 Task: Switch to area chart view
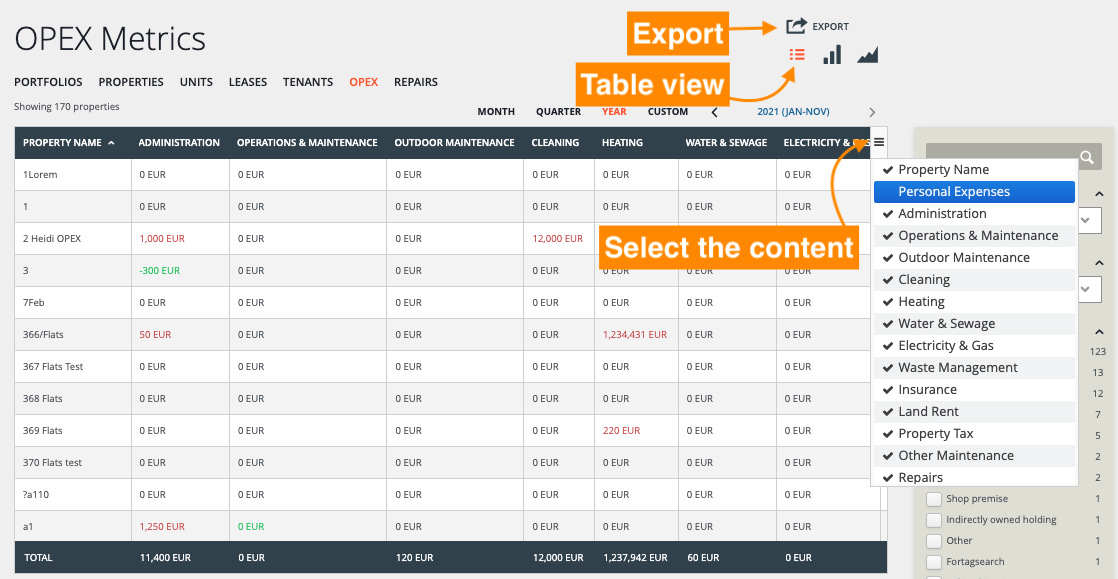click(x=866, y=55)
